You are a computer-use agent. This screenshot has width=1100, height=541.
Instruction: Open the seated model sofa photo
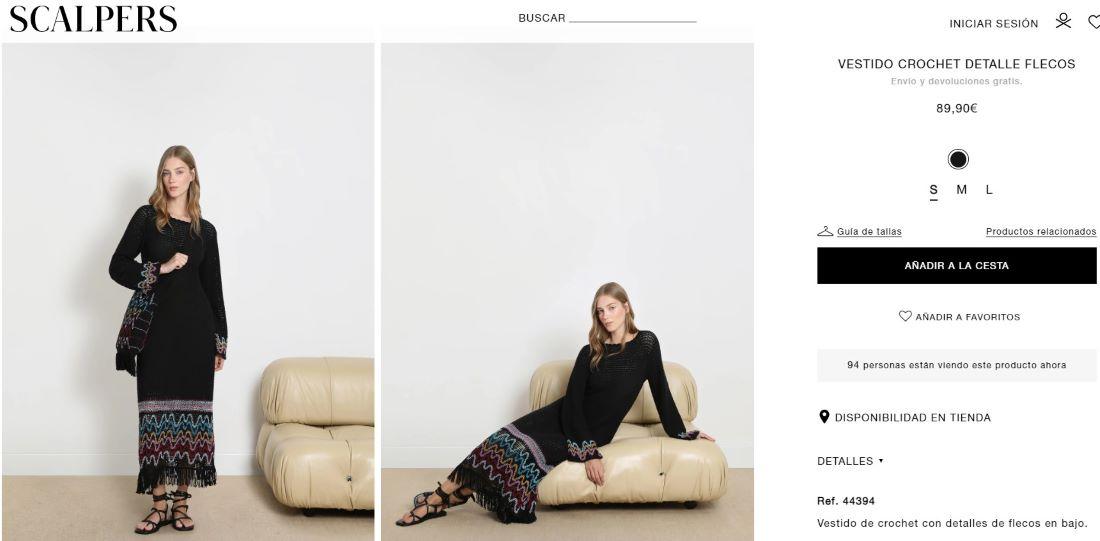pyautogui.click(x=568, y=291)
